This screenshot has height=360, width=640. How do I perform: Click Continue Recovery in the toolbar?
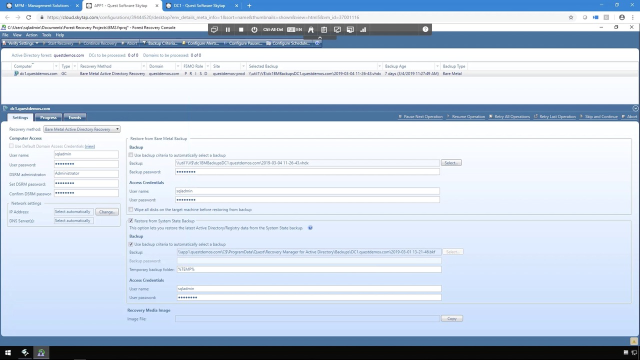pos(97,43)
